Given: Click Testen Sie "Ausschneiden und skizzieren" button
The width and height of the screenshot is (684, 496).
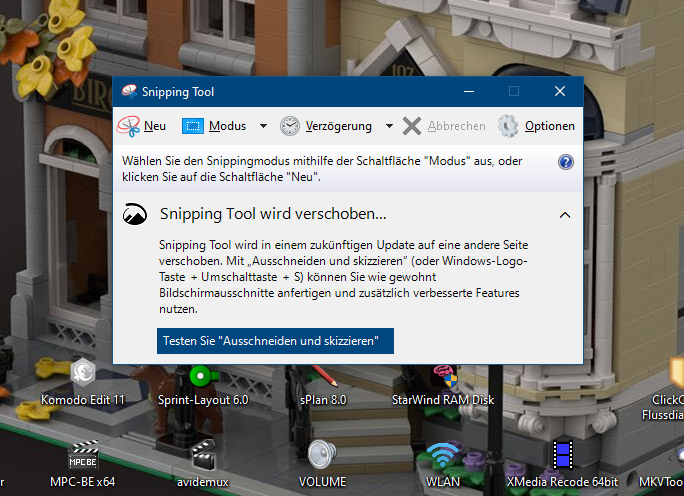Looking at the screenshot, I should pyautogui.click(x=275, y=341).
